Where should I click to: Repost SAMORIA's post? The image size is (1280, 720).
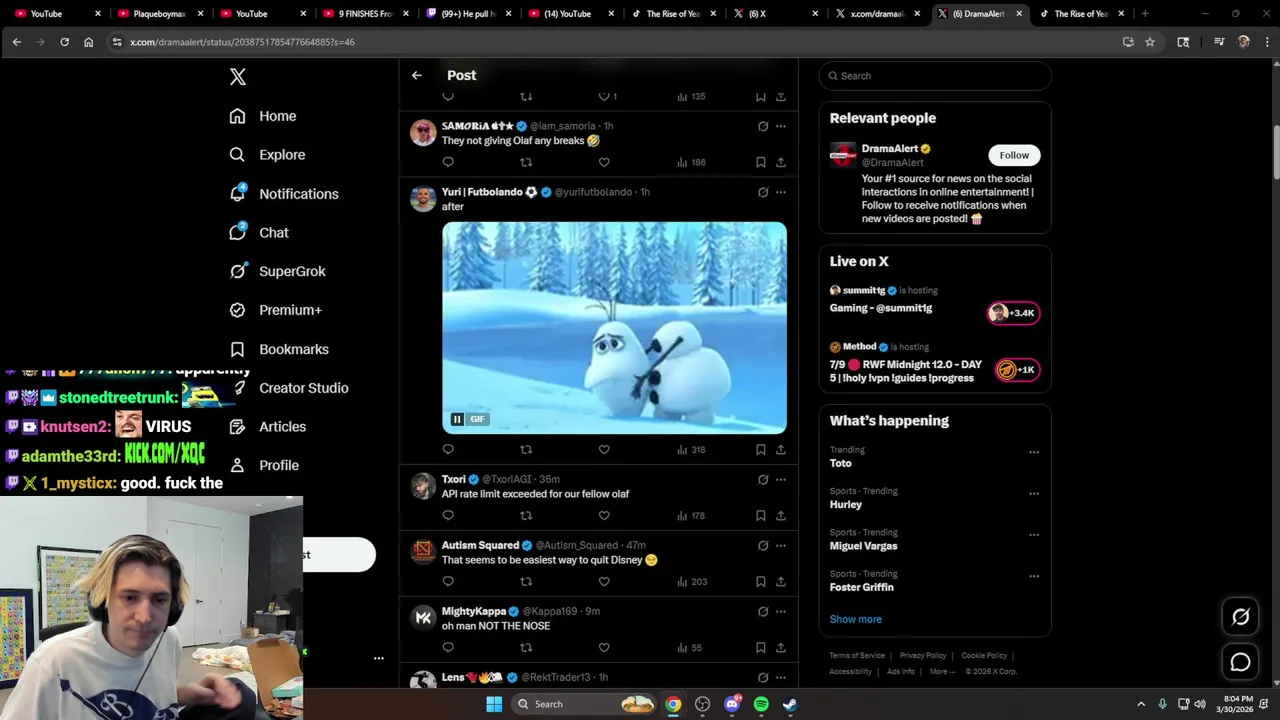pyautogui.click(x=526, y=162)
